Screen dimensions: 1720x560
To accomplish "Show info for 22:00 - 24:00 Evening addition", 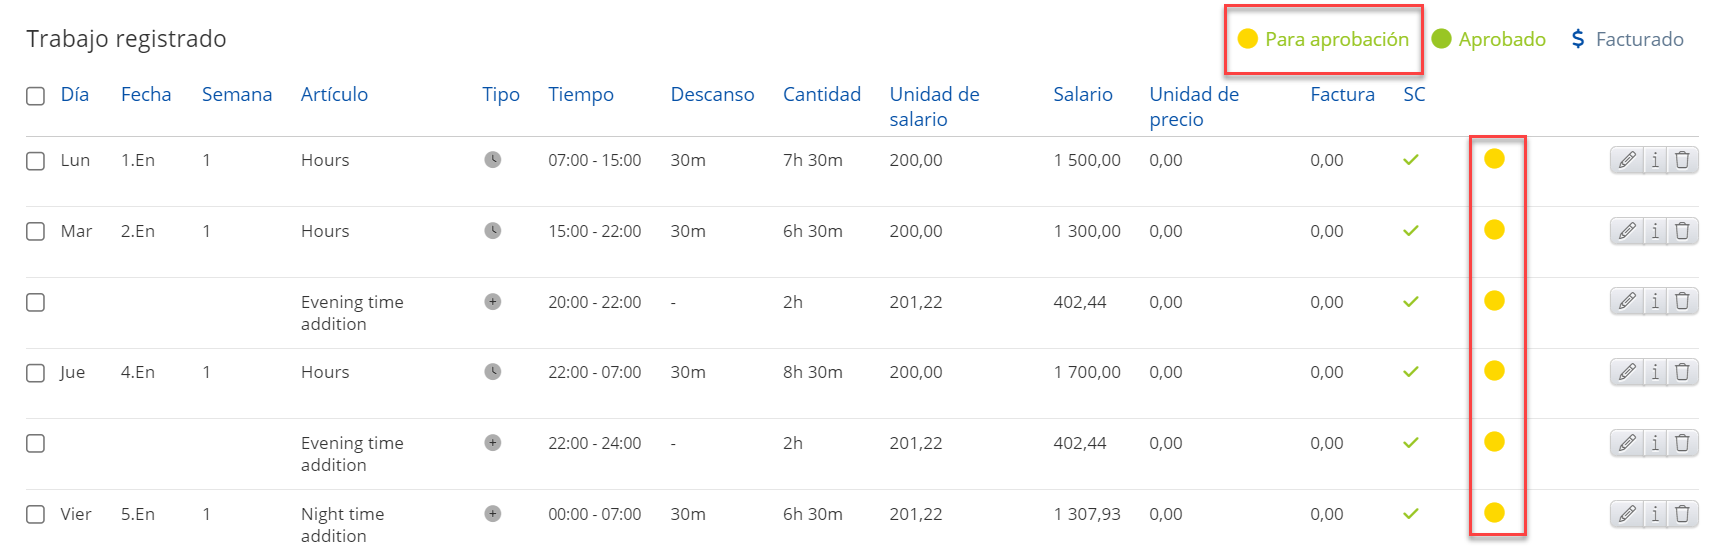I will pyautogui.click(x=1655, y=443).
